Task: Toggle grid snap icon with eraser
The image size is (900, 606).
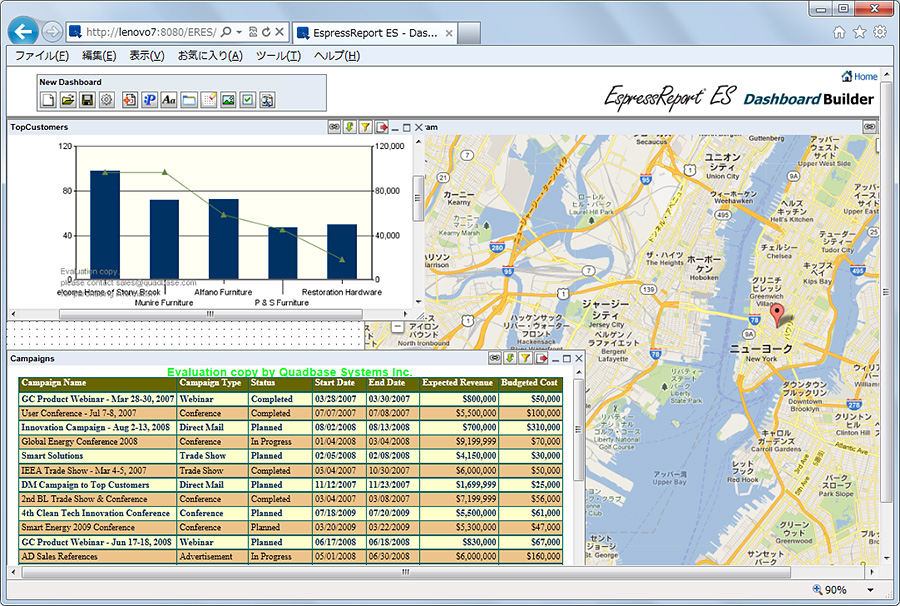Action: pos(208,100)
